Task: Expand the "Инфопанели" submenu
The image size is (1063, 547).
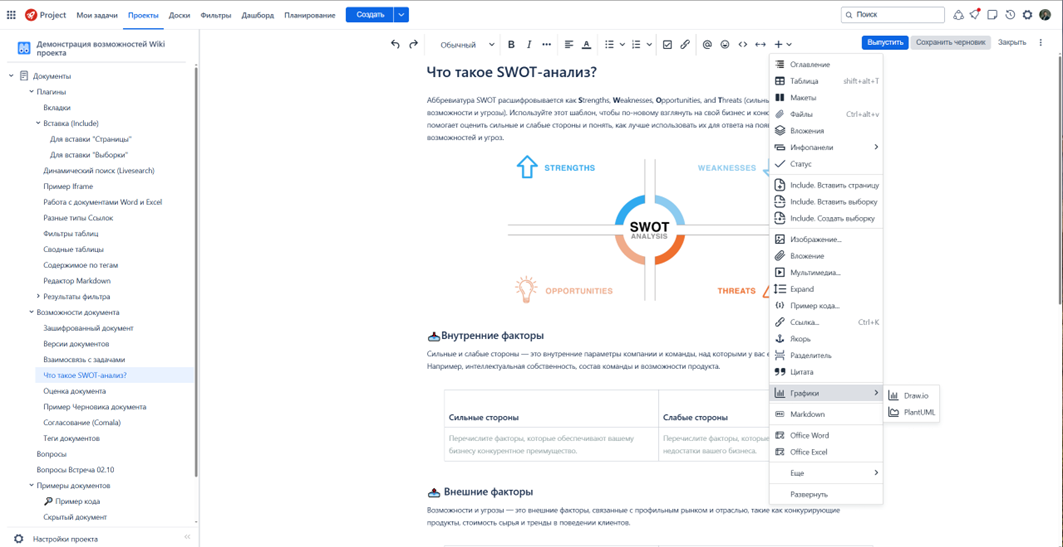Action: tap(876, 147)
